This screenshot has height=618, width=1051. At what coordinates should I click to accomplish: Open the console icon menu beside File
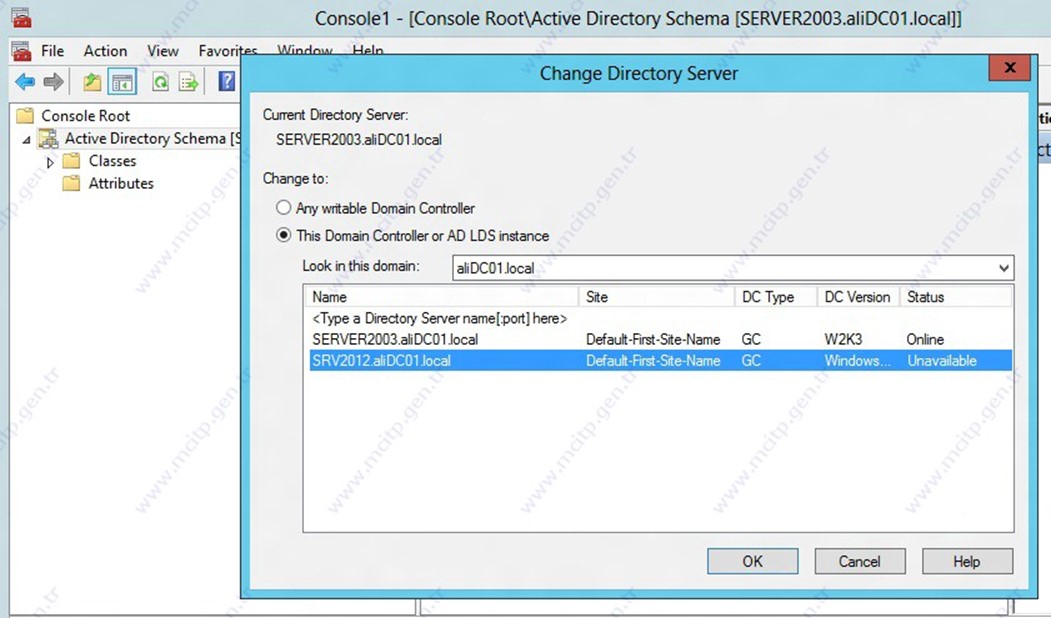(21, 51)
